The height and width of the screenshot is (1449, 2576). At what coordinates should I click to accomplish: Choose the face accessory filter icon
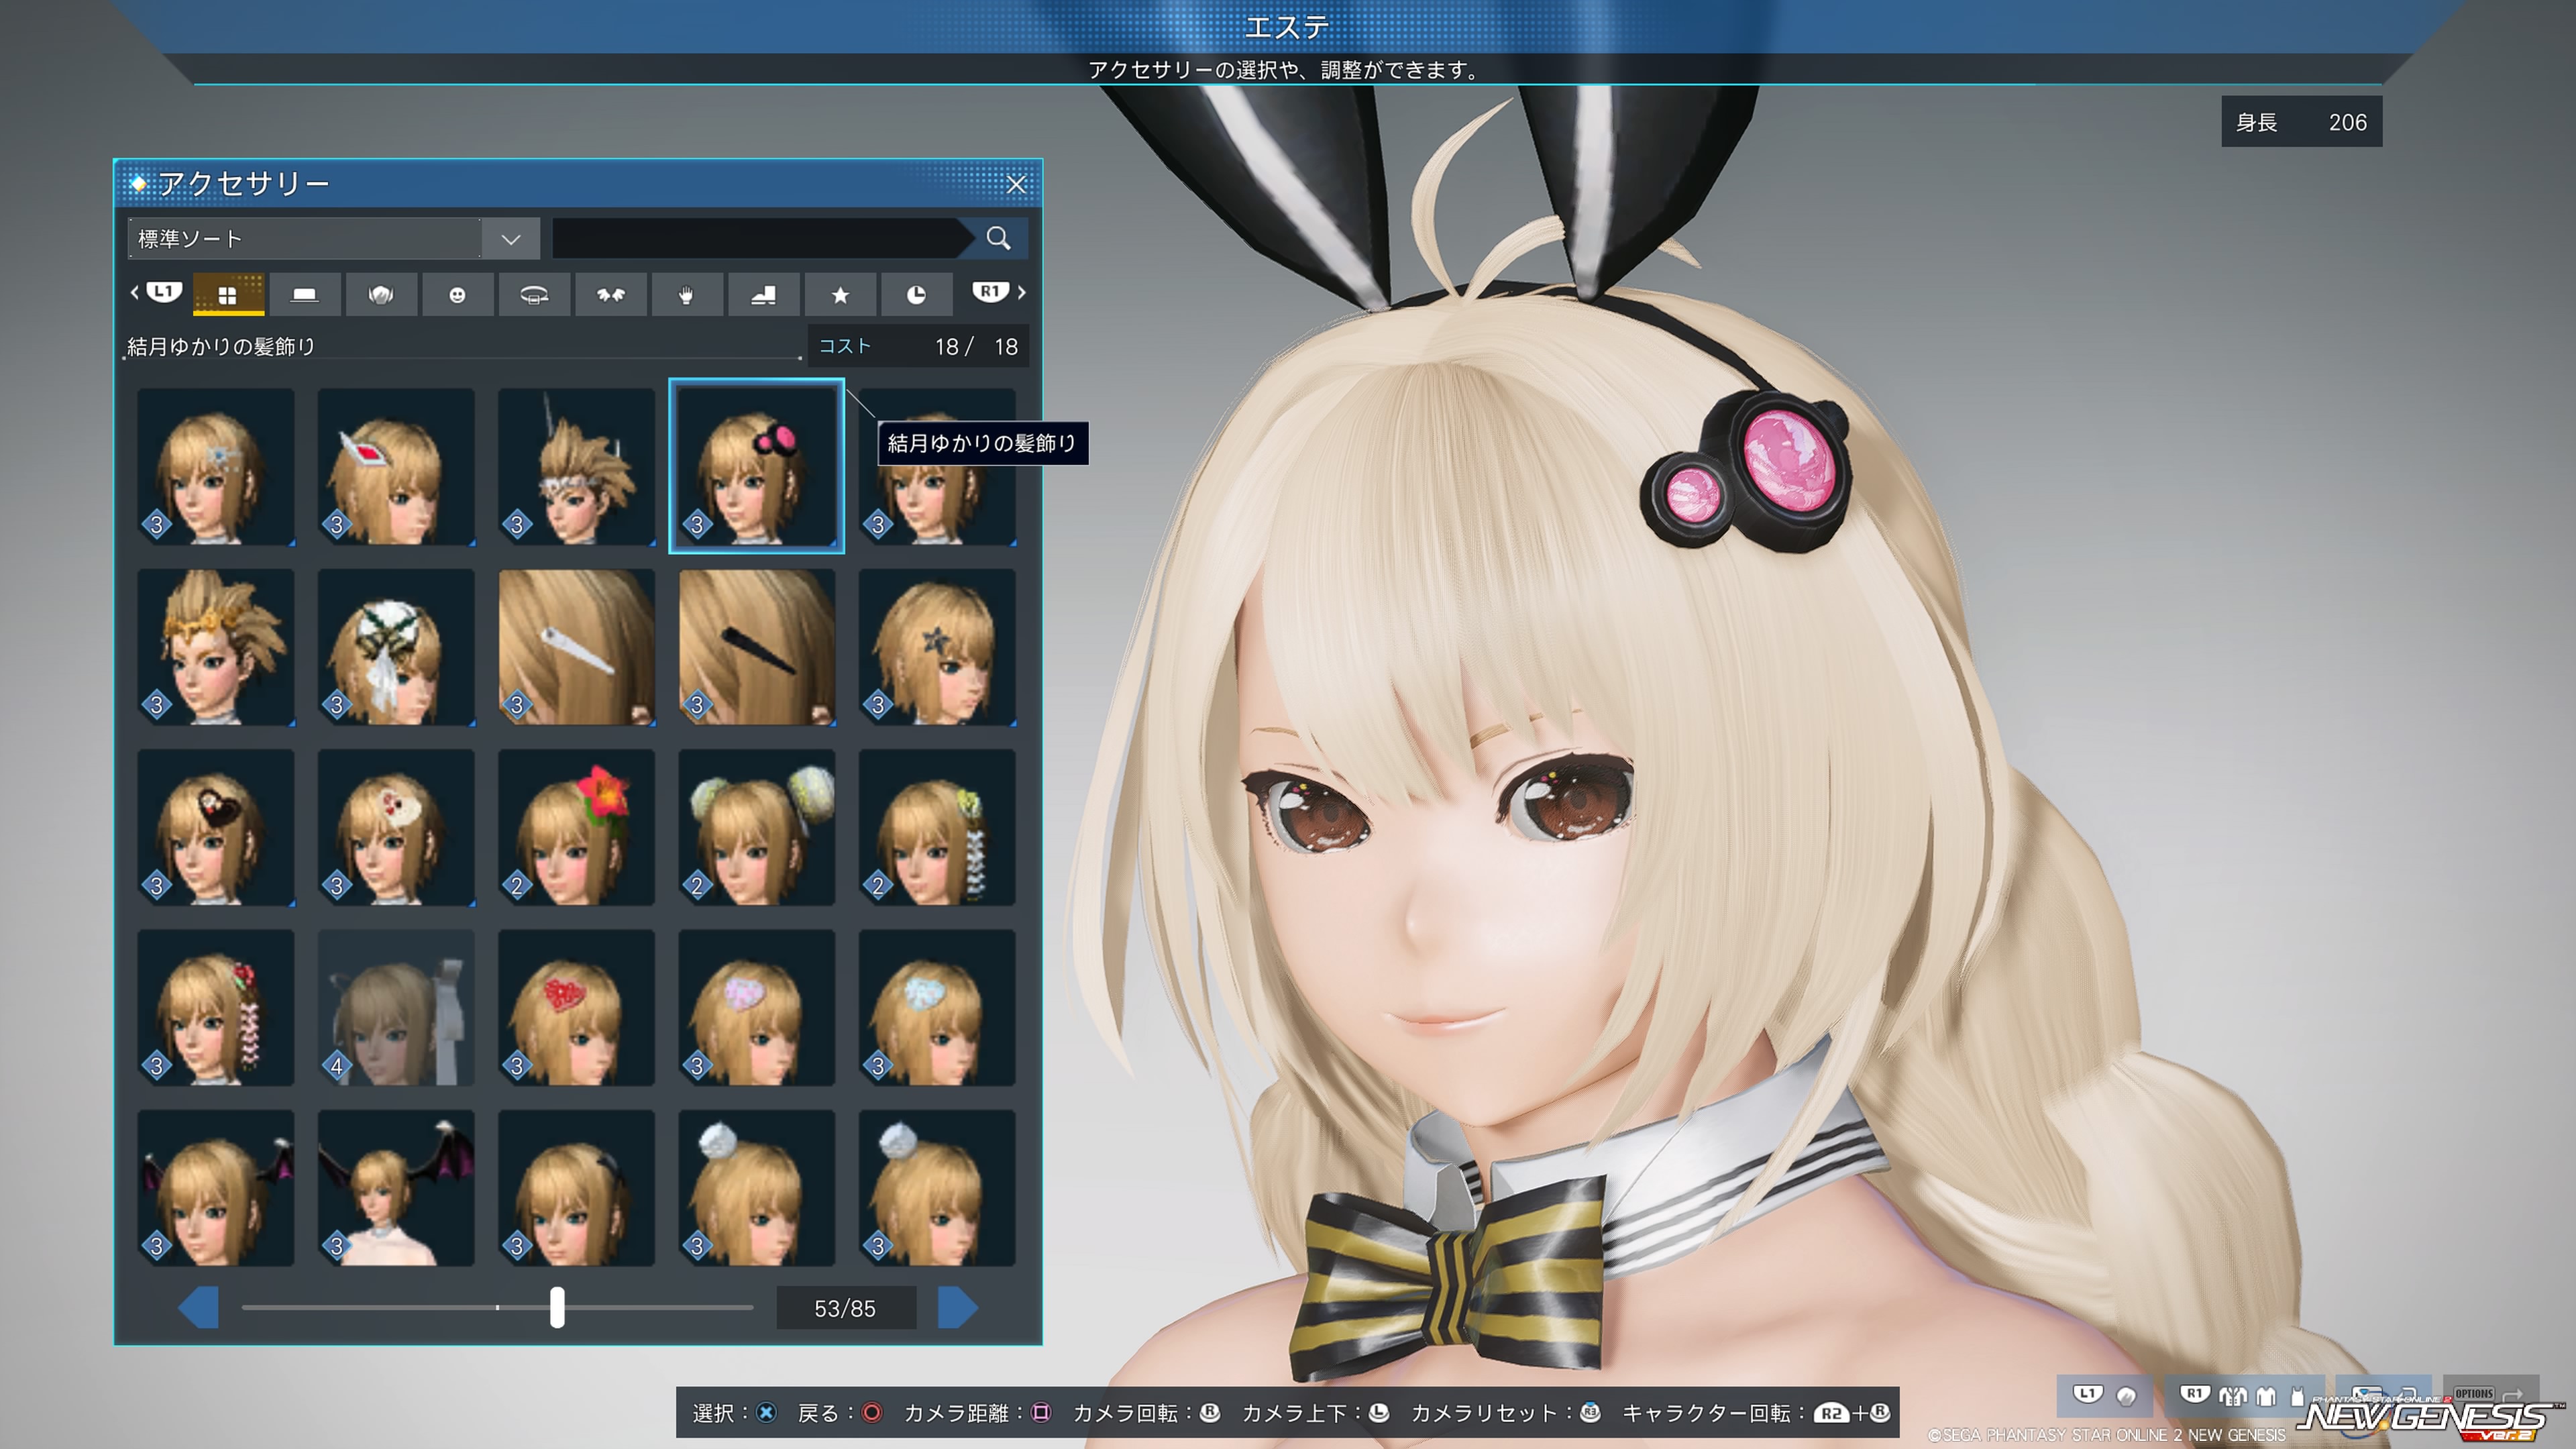[x=457, y=294]
